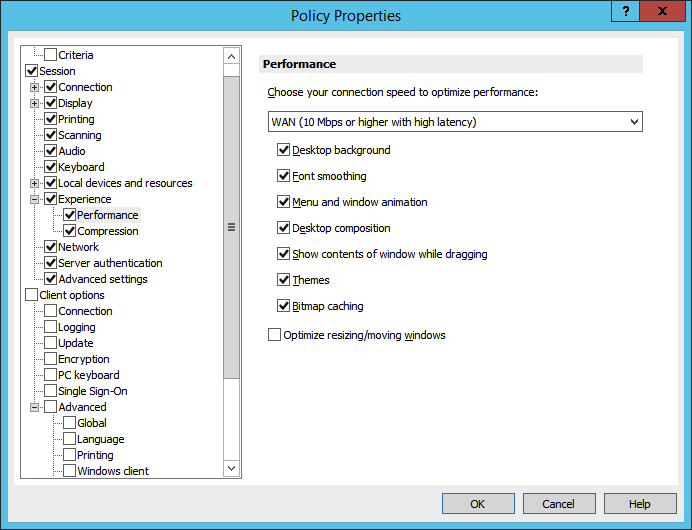Collapse the Advanced node under Client options
The image size is (692, 530).
coord(35,407)
